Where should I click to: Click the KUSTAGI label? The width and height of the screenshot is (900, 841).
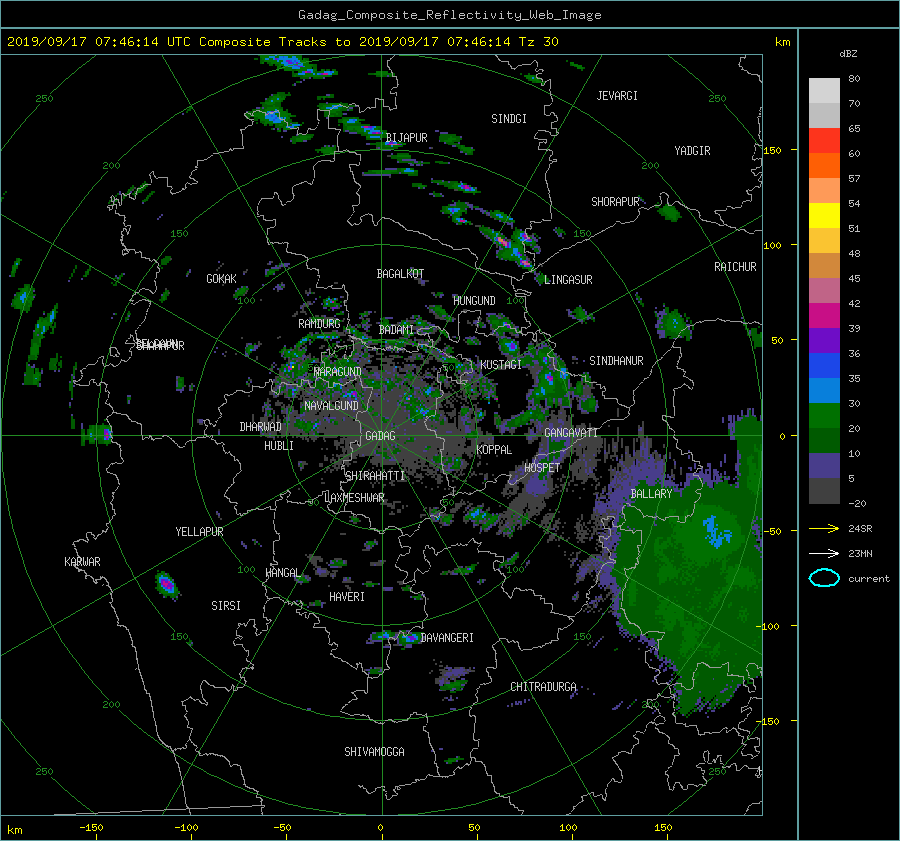point(501,365)
